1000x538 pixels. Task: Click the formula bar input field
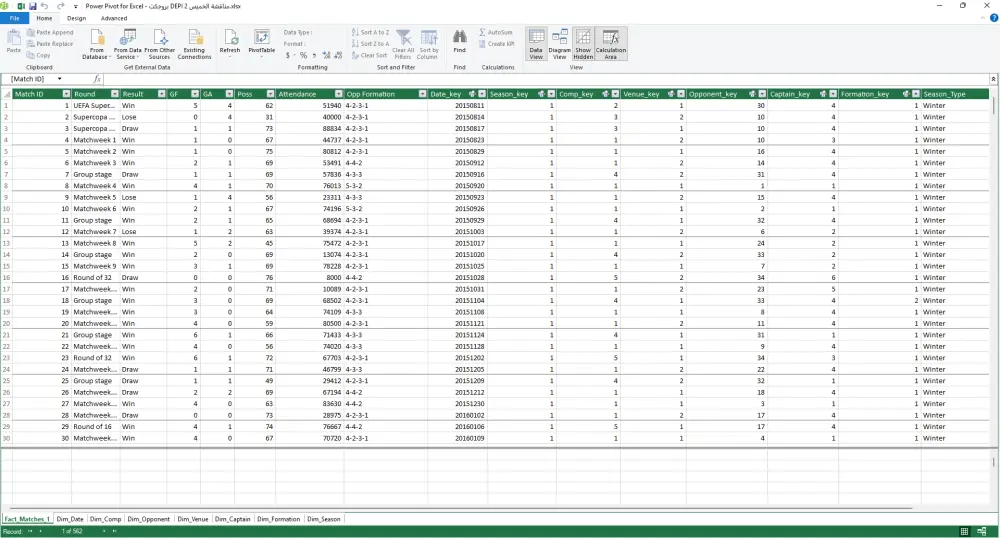546,79
